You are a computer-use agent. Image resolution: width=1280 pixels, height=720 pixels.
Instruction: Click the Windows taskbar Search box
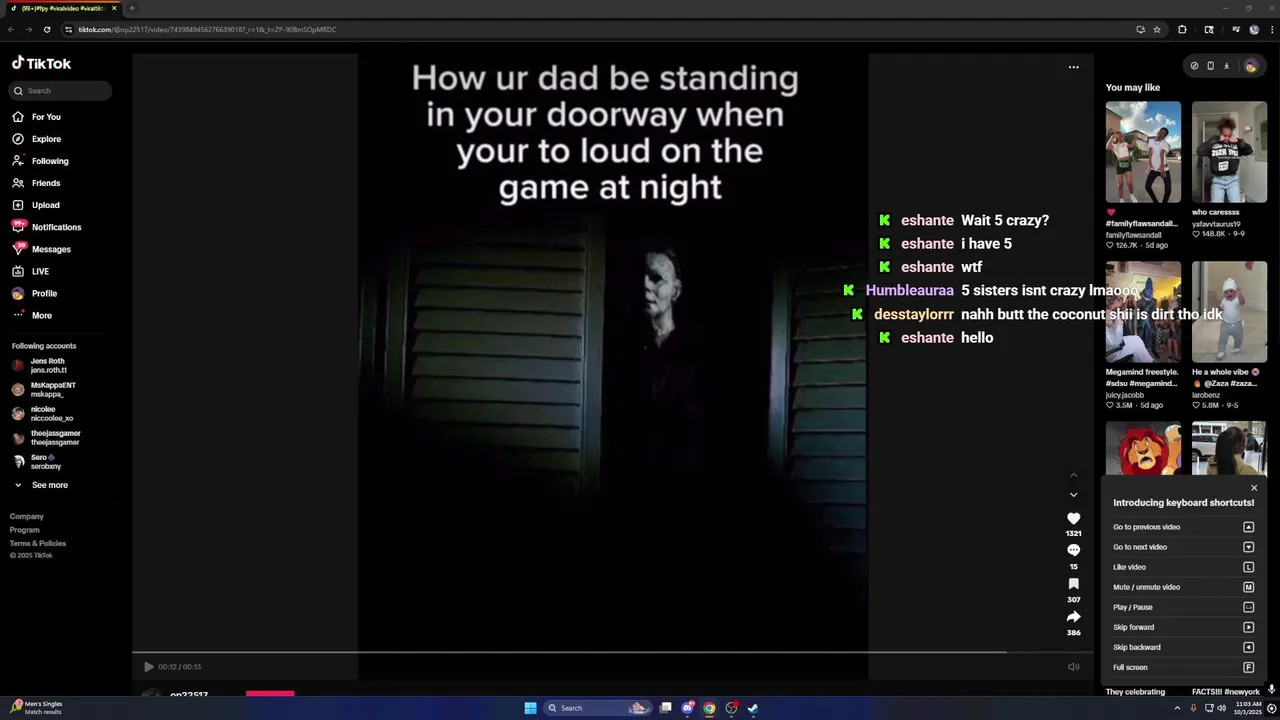[597, 708]
